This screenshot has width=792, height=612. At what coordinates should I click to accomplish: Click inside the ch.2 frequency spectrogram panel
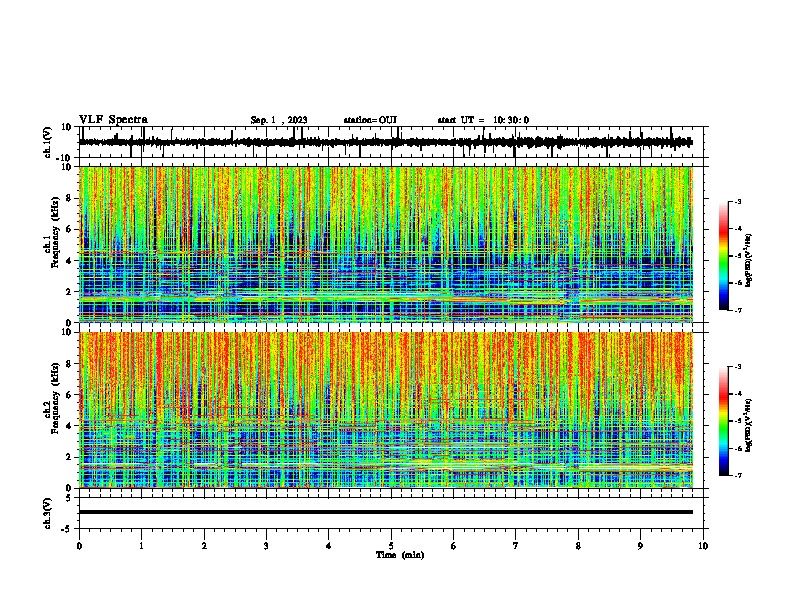pos(386,410)
